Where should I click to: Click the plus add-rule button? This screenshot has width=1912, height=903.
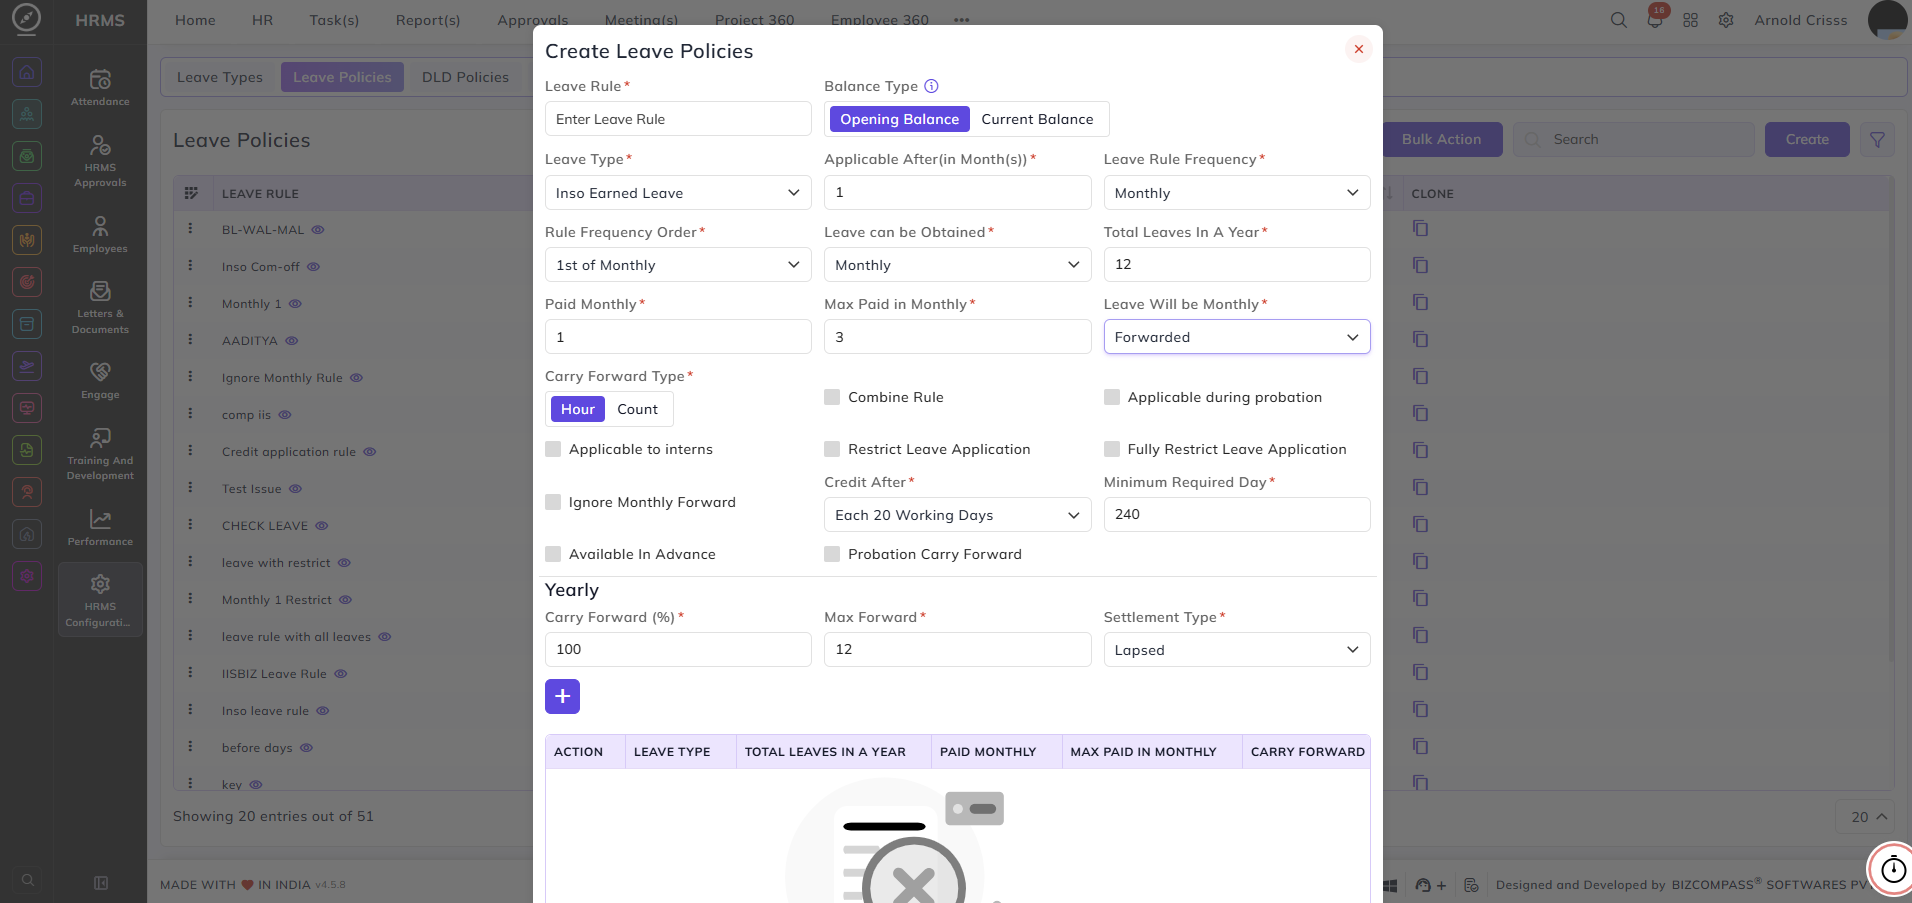point(562,696)
